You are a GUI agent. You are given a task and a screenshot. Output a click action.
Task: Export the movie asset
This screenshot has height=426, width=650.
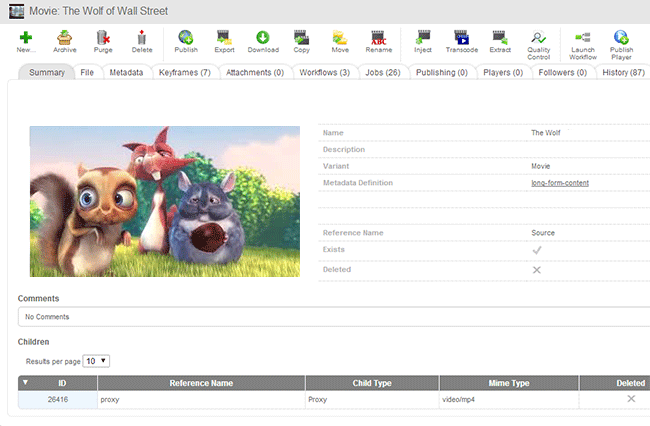pos(224,40)
